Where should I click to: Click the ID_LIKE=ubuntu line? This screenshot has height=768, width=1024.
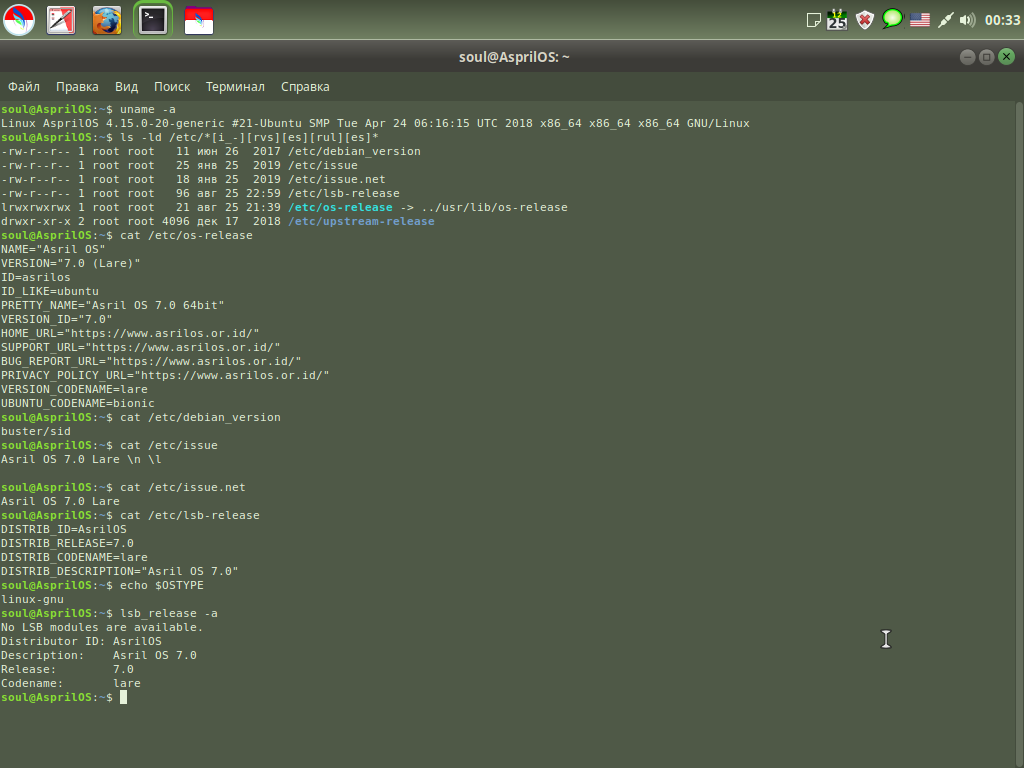50,291
